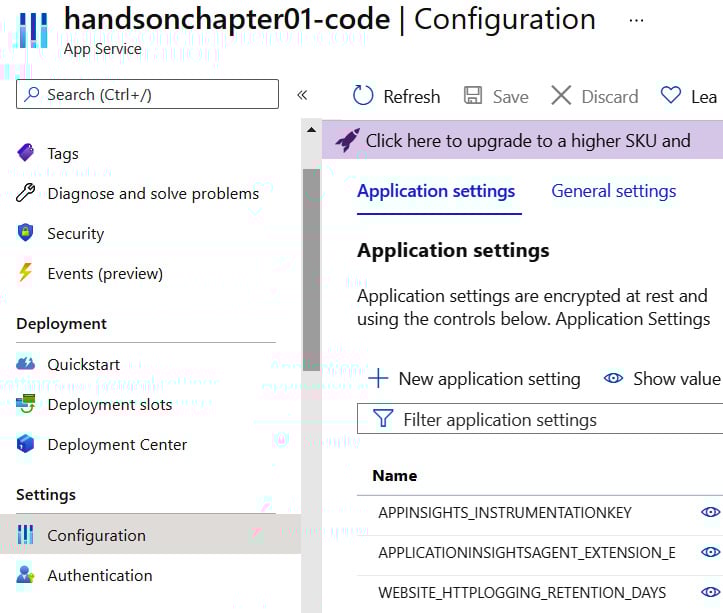The image size is (723, 613).
Task: Click the Configuration sliders icon in sidebar
Action: pos(25,535)
